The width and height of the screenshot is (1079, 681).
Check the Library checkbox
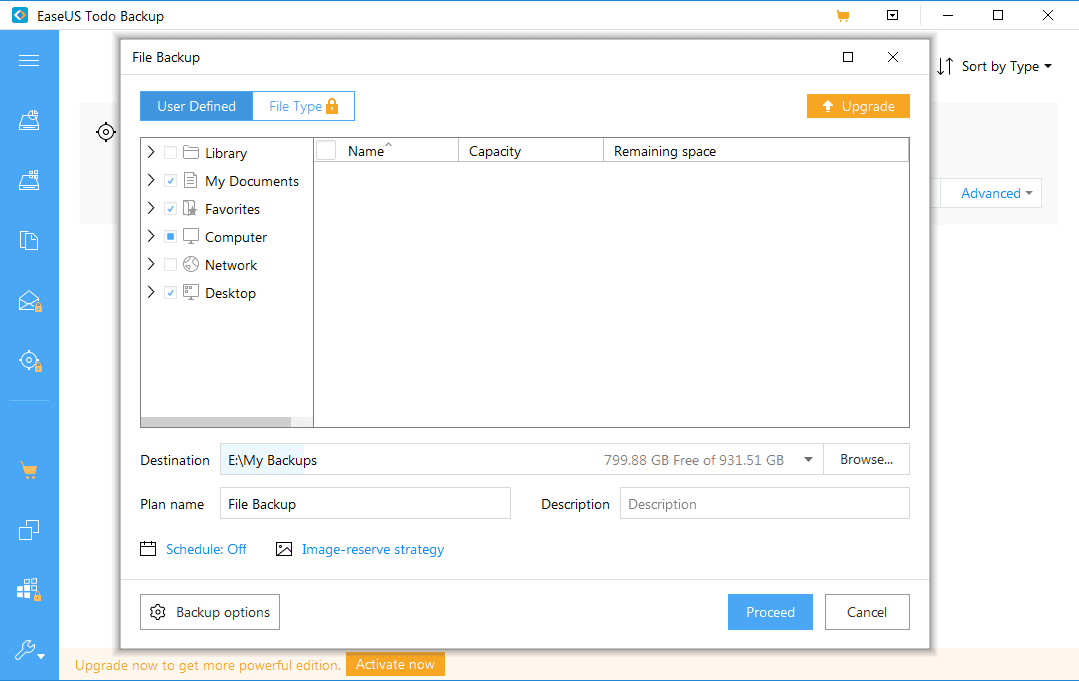coord(170,153)
